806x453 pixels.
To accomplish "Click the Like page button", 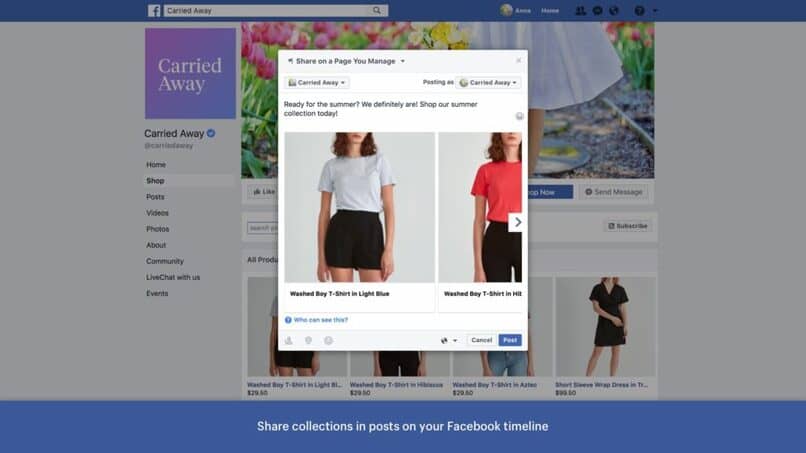I will click(263, 192).
